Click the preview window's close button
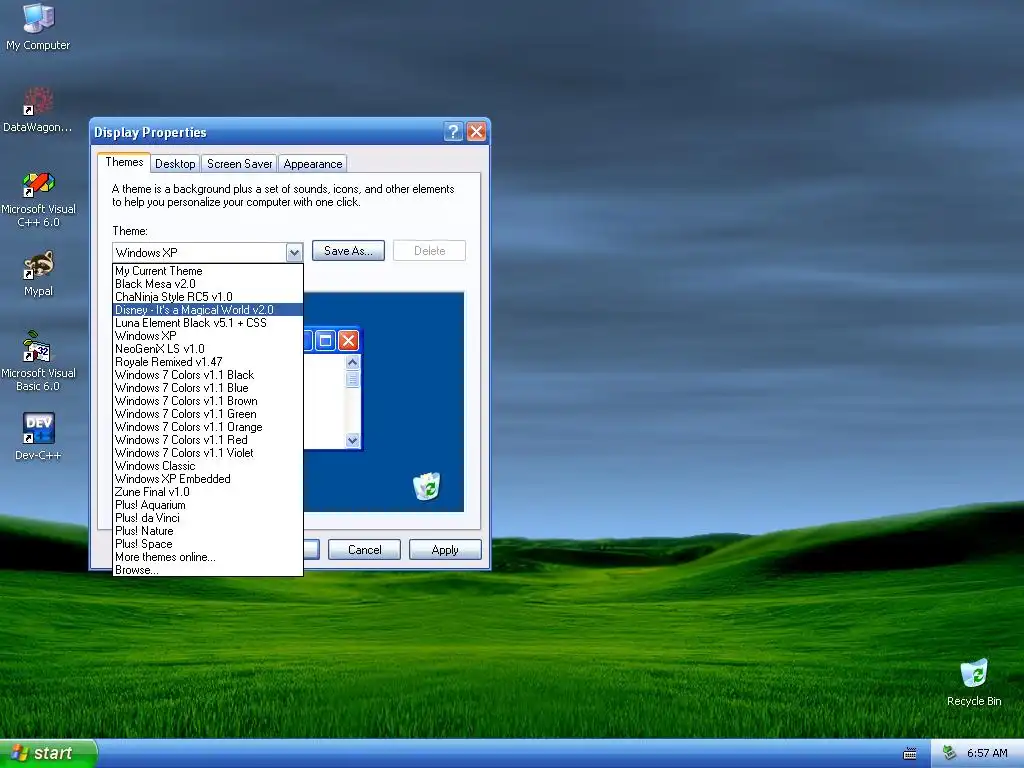Screen dimensions: 1024x768 349,340
